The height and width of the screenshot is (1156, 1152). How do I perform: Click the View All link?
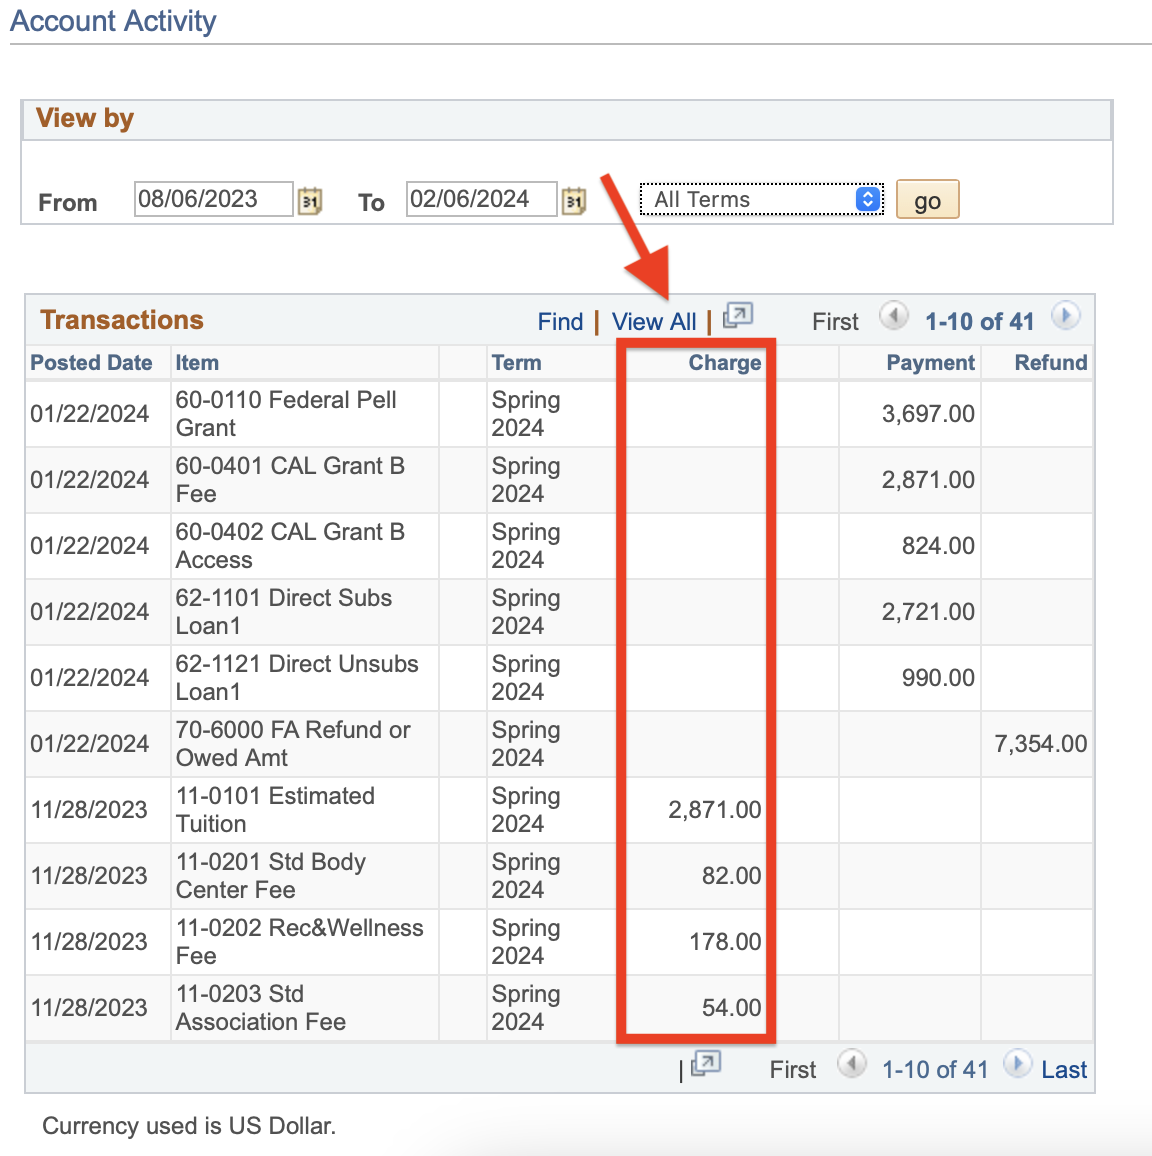point(653,321)
